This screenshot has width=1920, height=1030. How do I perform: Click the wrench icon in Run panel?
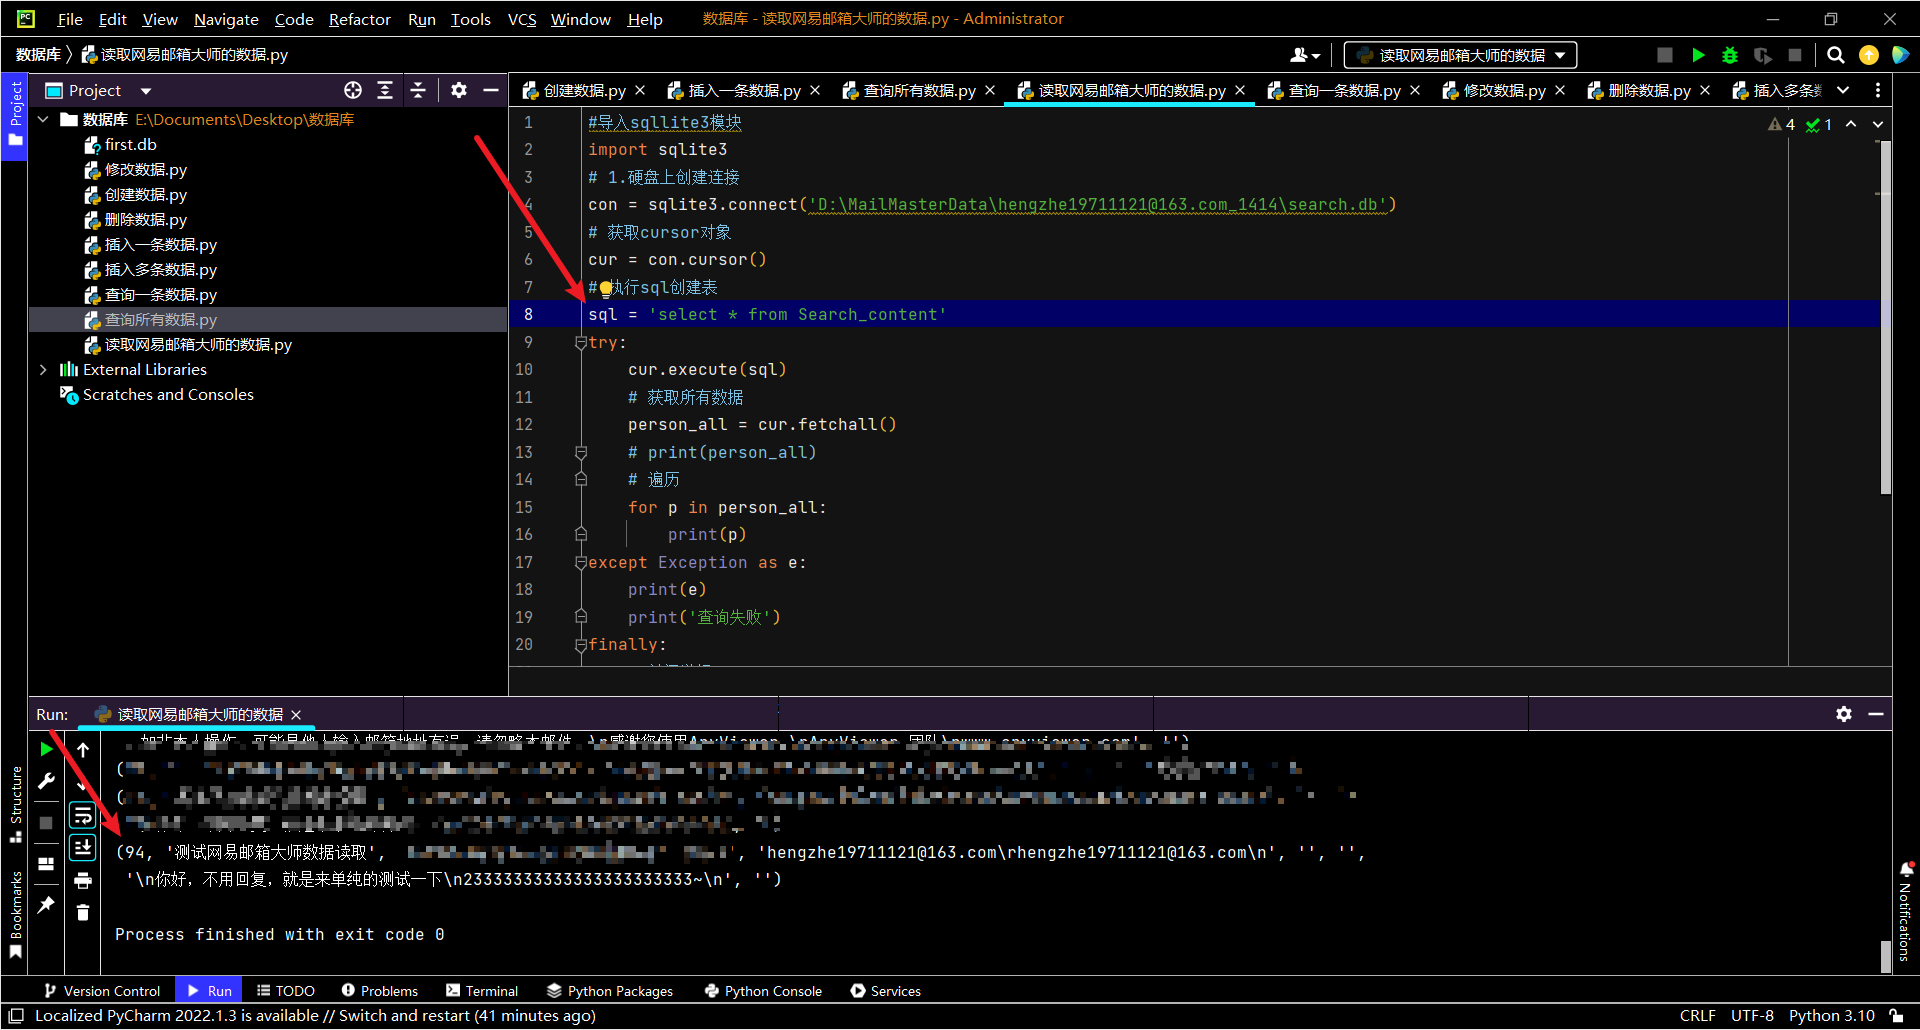click(46, 781)
